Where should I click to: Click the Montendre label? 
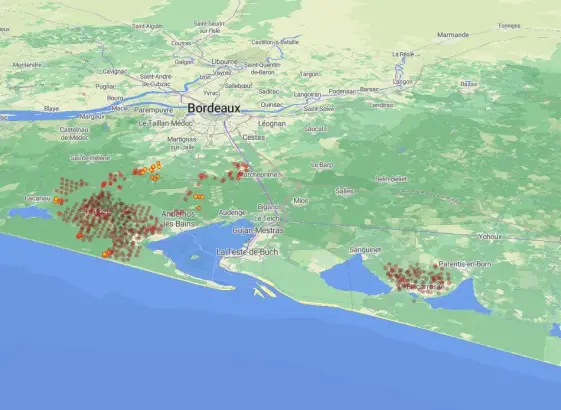click(x=27, y=65)
